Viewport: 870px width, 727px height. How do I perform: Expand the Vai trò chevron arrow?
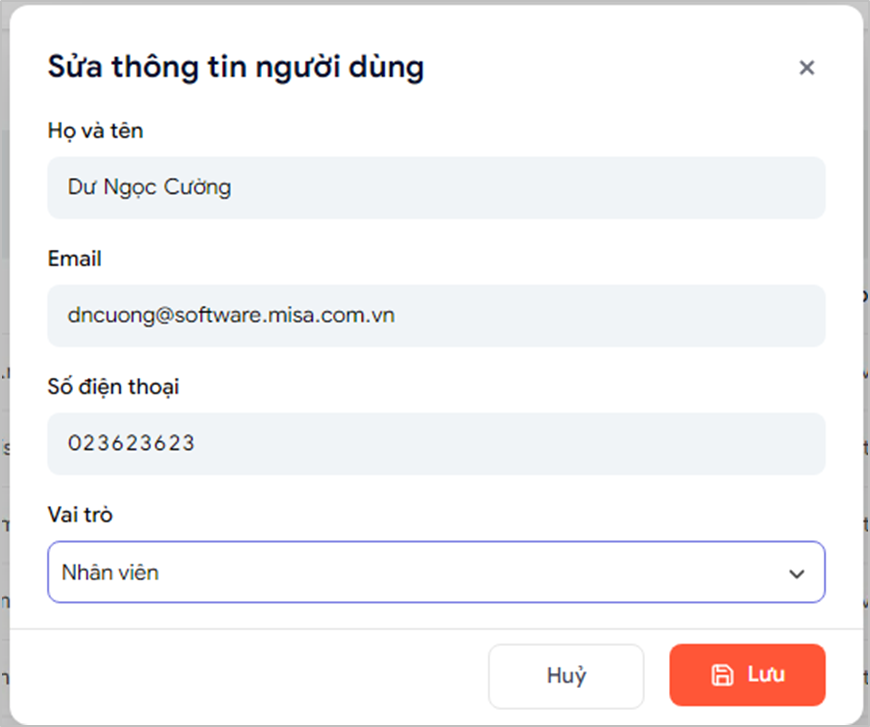pyautogui.click(x=797, y=573)
